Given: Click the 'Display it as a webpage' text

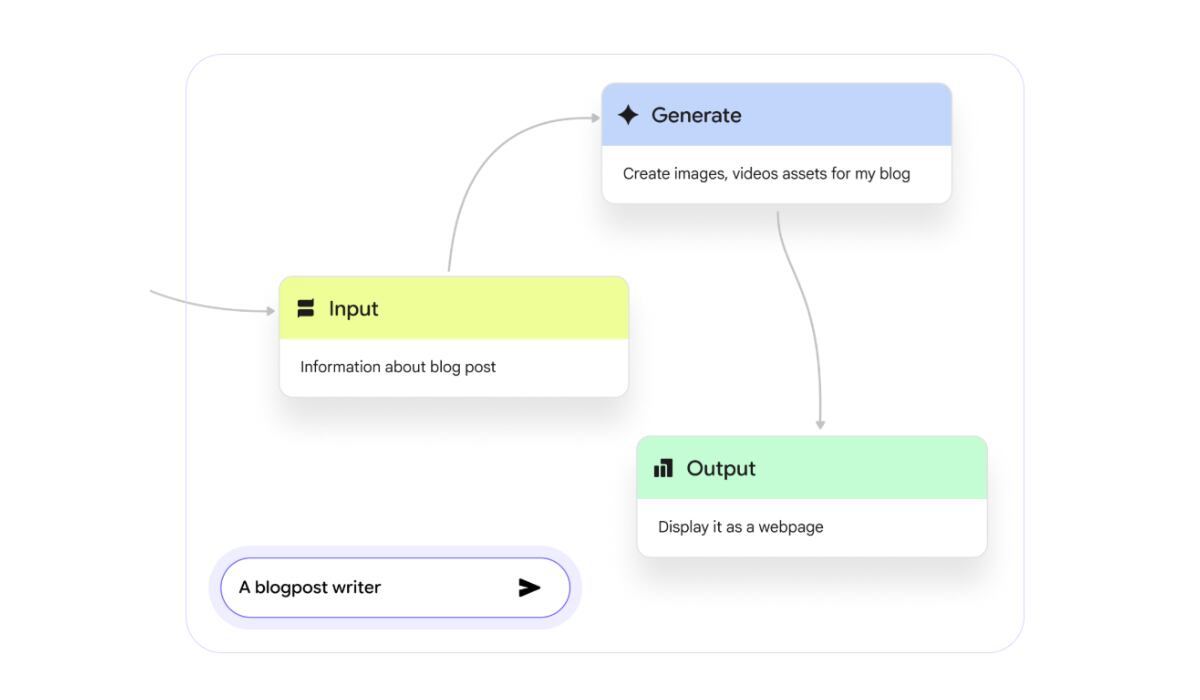Looking at the screenshot, I should [740, 526].
